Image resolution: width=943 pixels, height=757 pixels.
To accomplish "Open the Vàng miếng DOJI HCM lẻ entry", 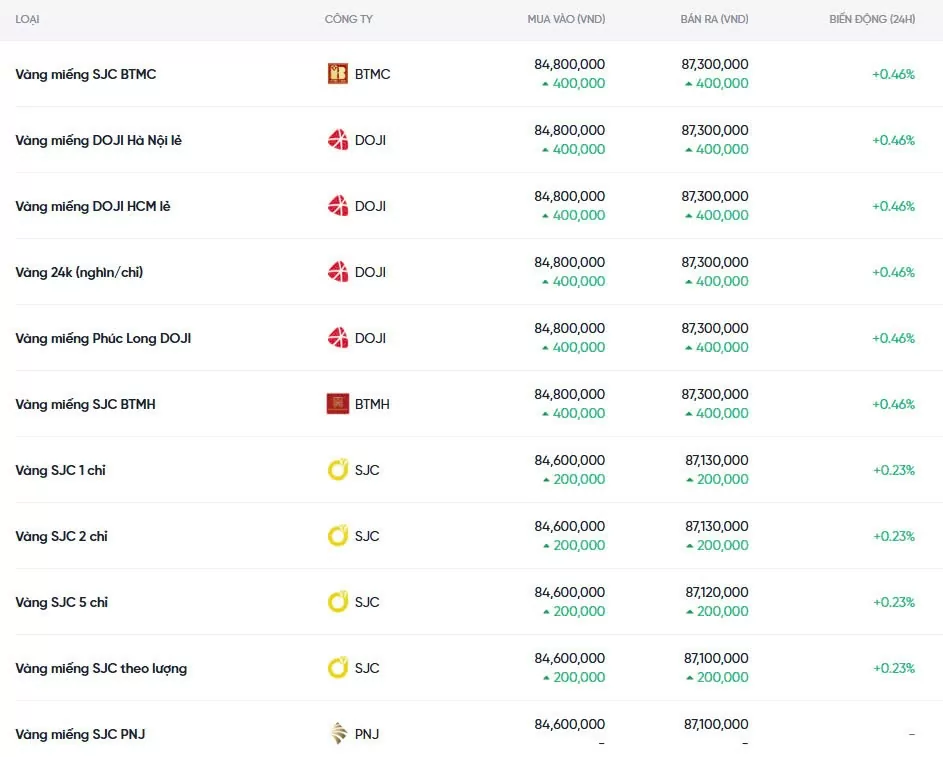I will point(93,207).
